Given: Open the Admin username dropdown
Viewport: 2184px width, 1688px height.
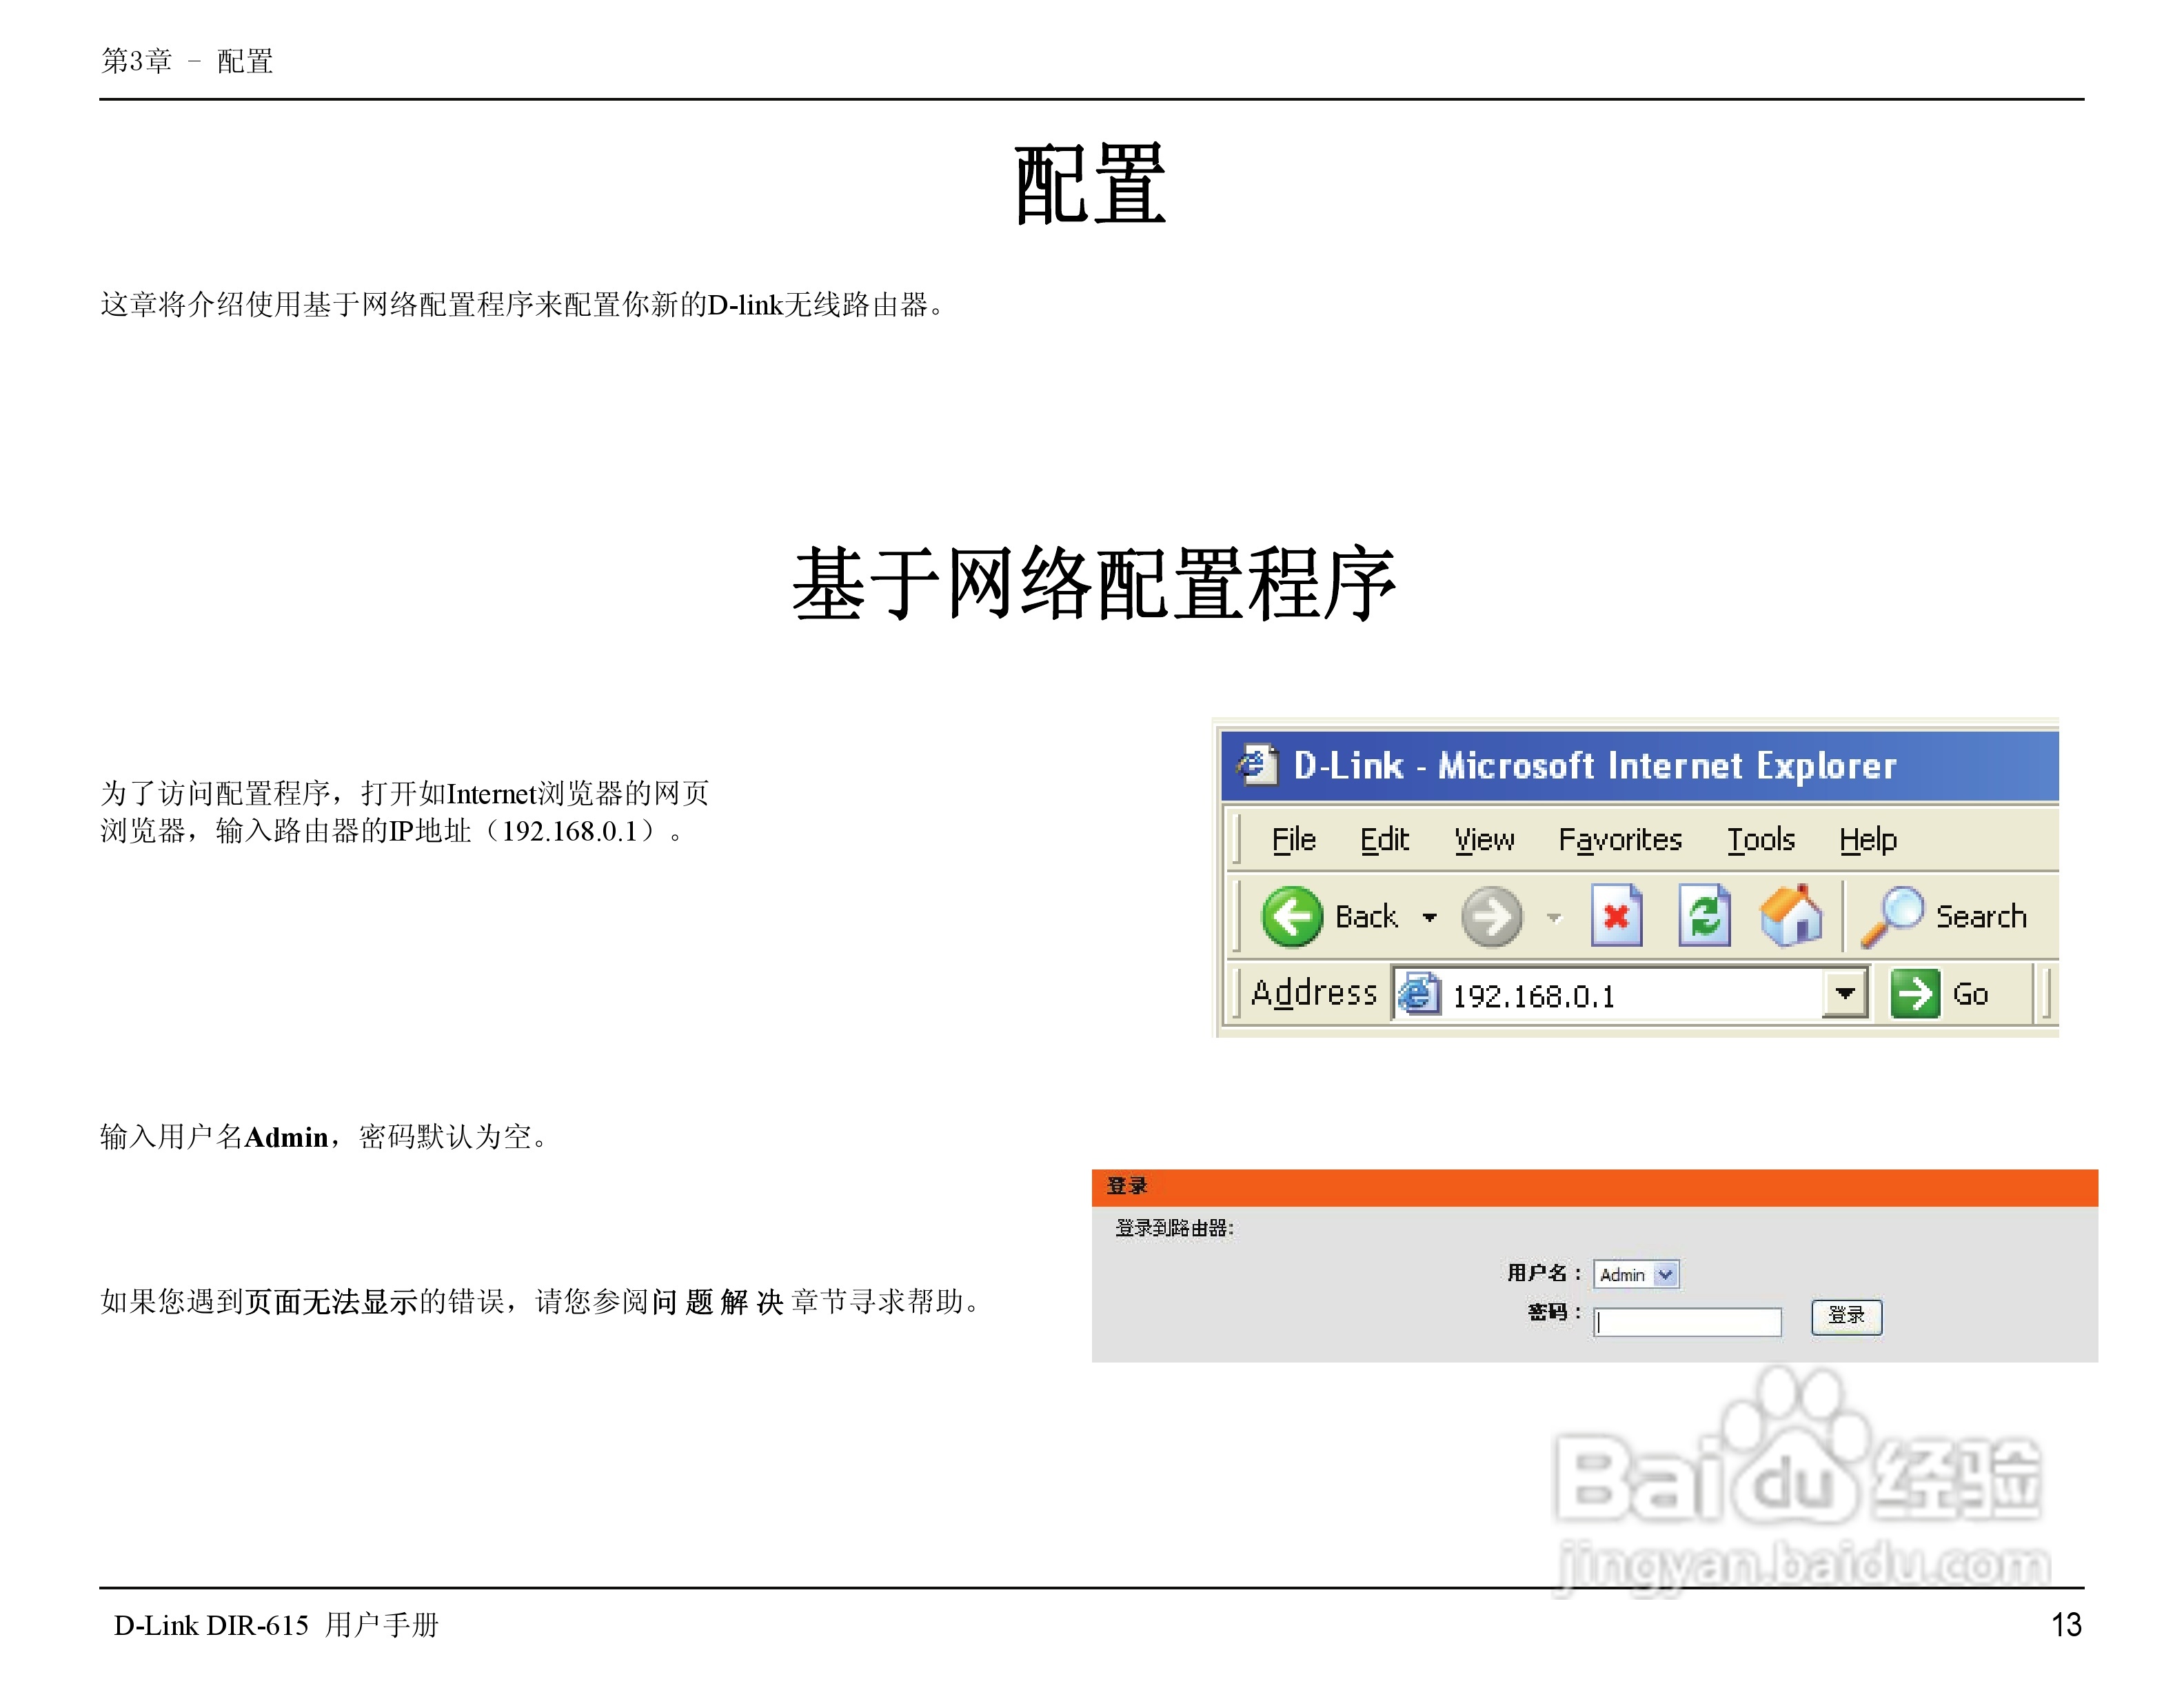Looking at the screenshot, I should 1665,1274.
